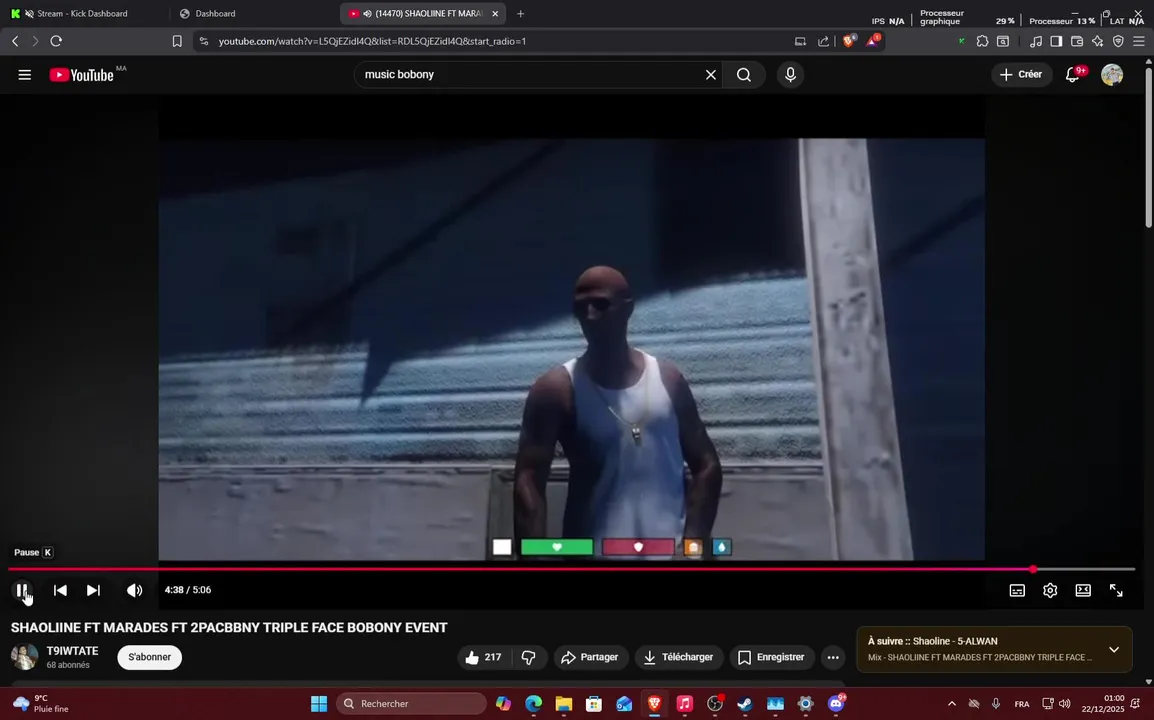Toggle the Brave sidebar panel

1056,41
